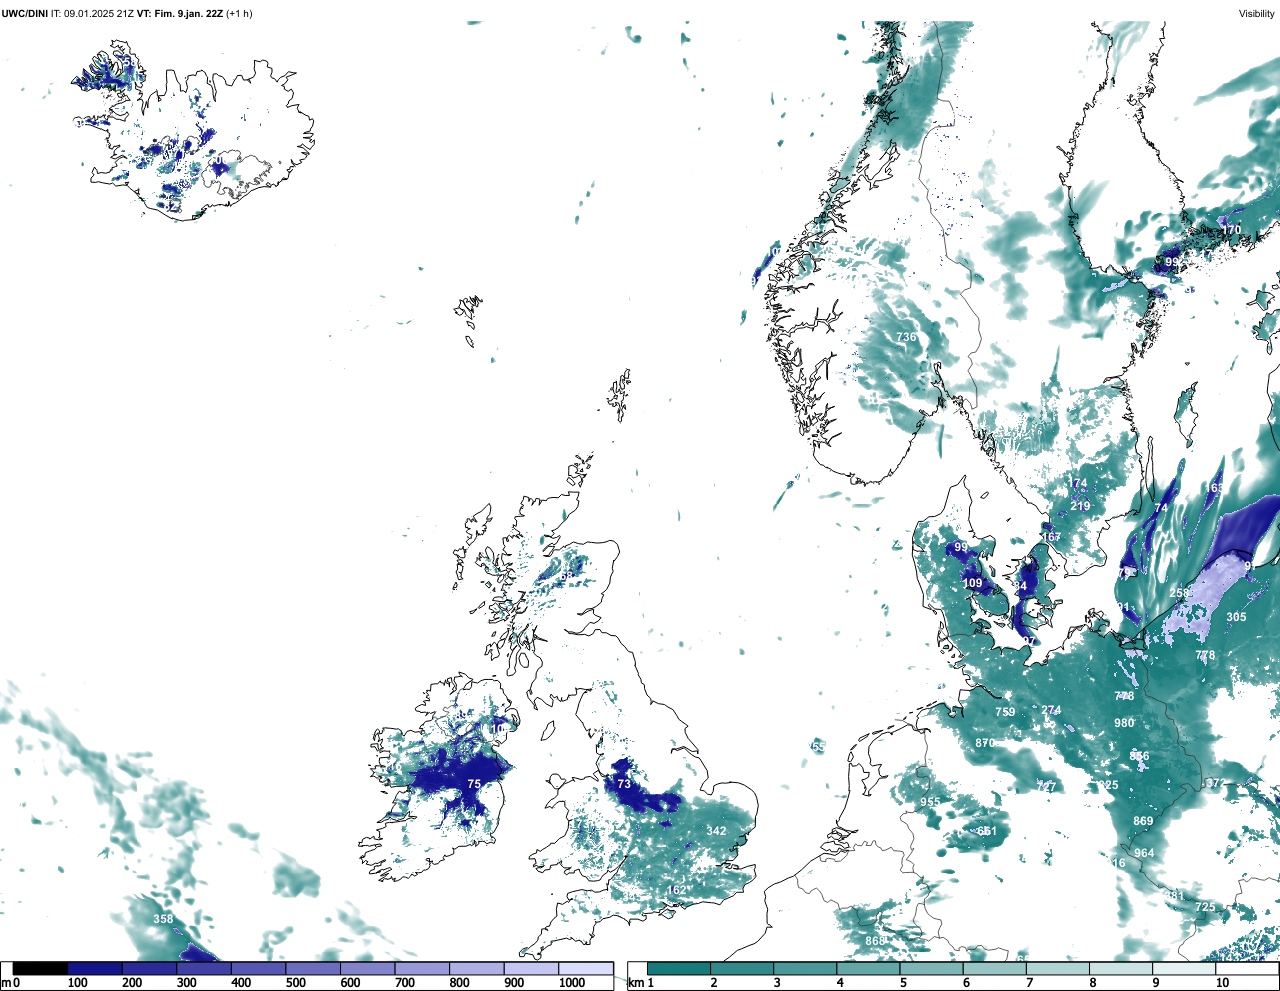Click the '500' label on the metre legend
The image size is (1280, 991).
pos(295,983)
